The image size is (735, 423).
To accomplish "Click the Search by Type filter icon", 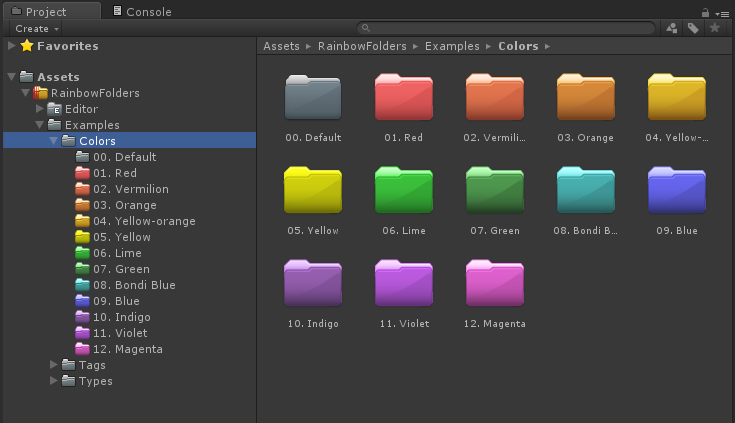I will (x=671, y=29).
